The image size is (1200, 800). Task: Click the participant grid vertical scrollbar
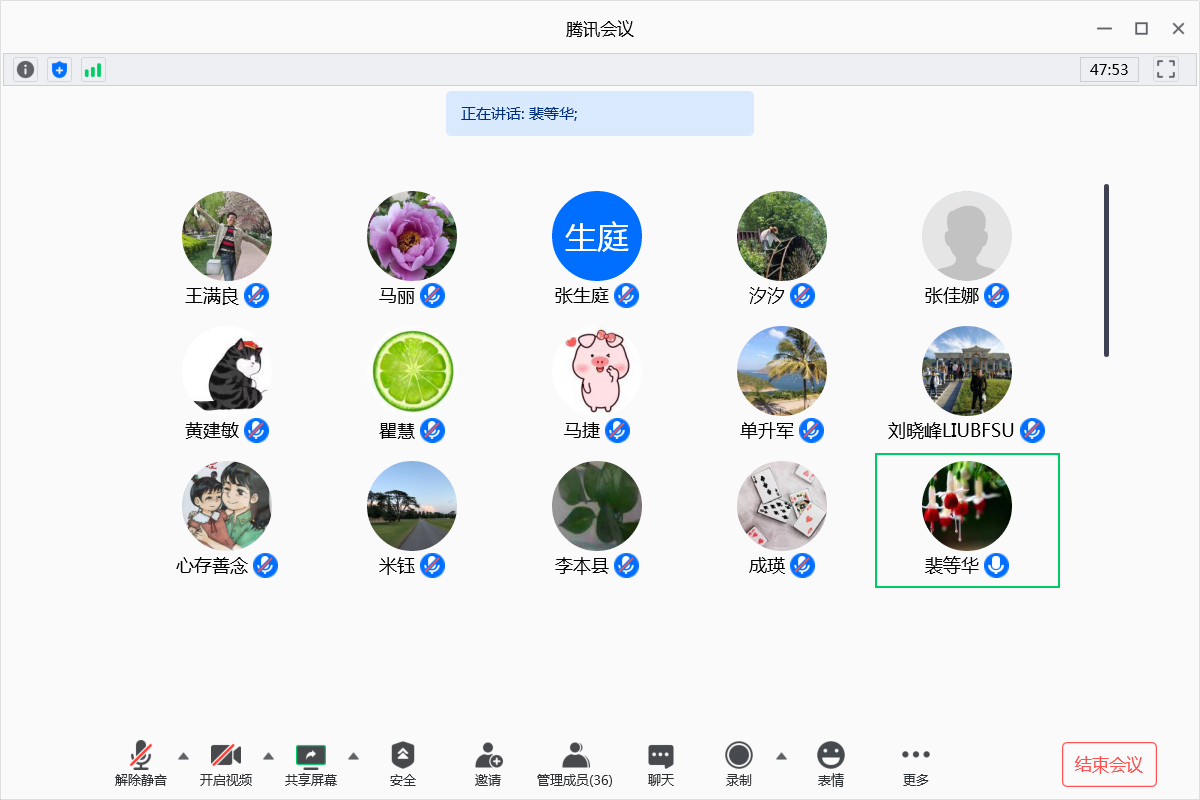coord(1106,270)
